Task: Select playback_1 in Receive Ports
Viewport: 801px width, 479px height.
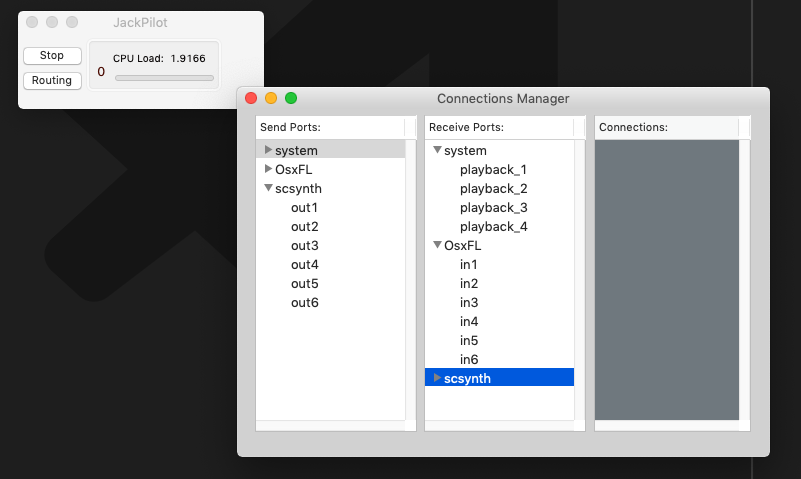Action: pyautogui.click(x=493, y=169)
